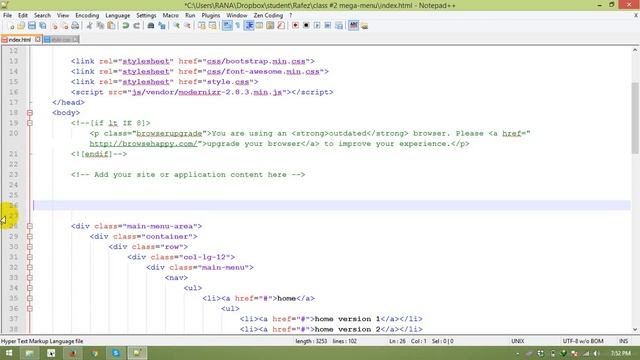Open the Document Map icon
Image resolution: width=640 pixels, height=360 pixels.
click(270, 26)
